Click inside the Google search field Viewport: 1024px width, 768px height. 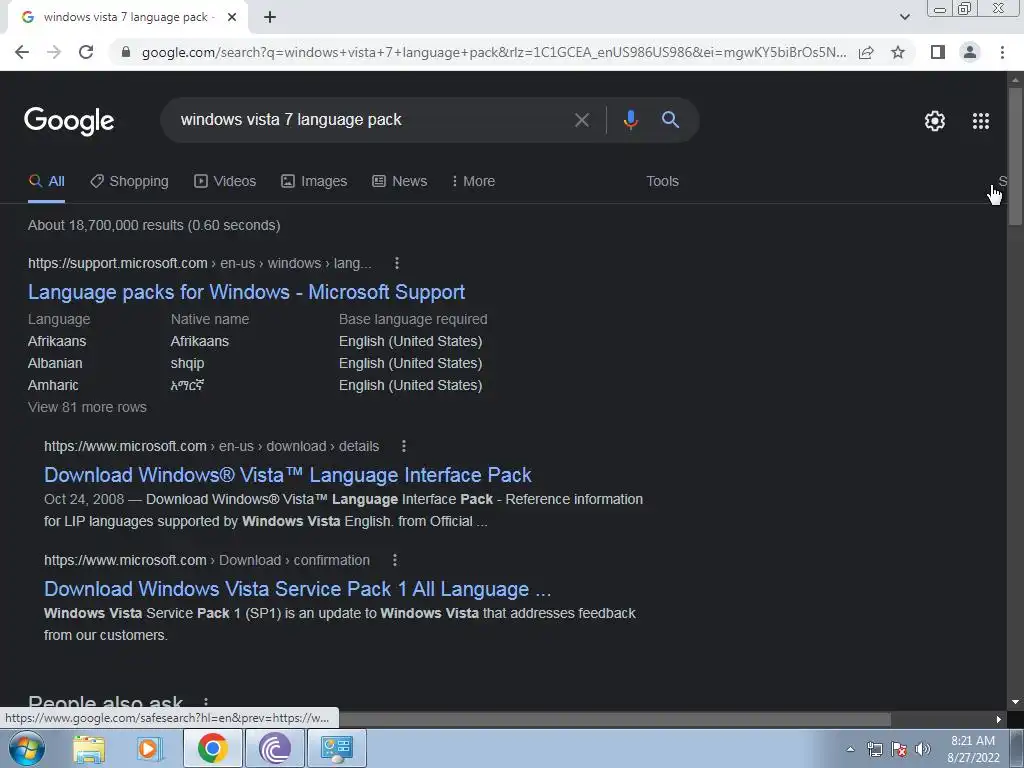pyautogui.click(x=366, y=120)
